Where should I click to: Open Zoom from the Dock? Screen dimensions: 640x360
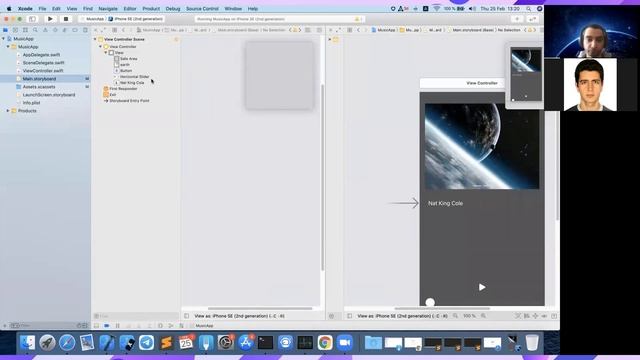345,342
